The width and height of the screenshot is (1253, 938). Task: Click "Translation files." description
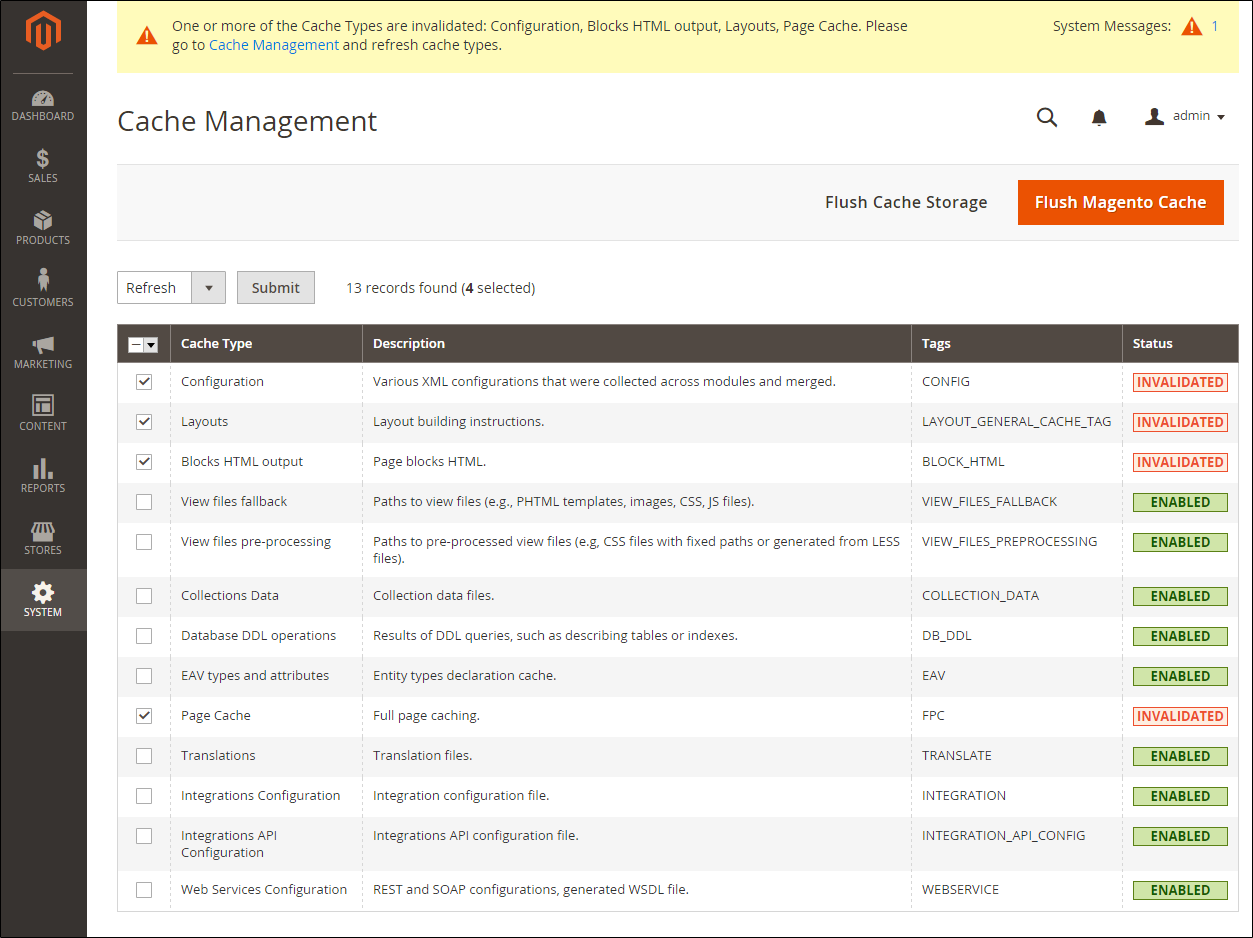(x=422, y=756)
